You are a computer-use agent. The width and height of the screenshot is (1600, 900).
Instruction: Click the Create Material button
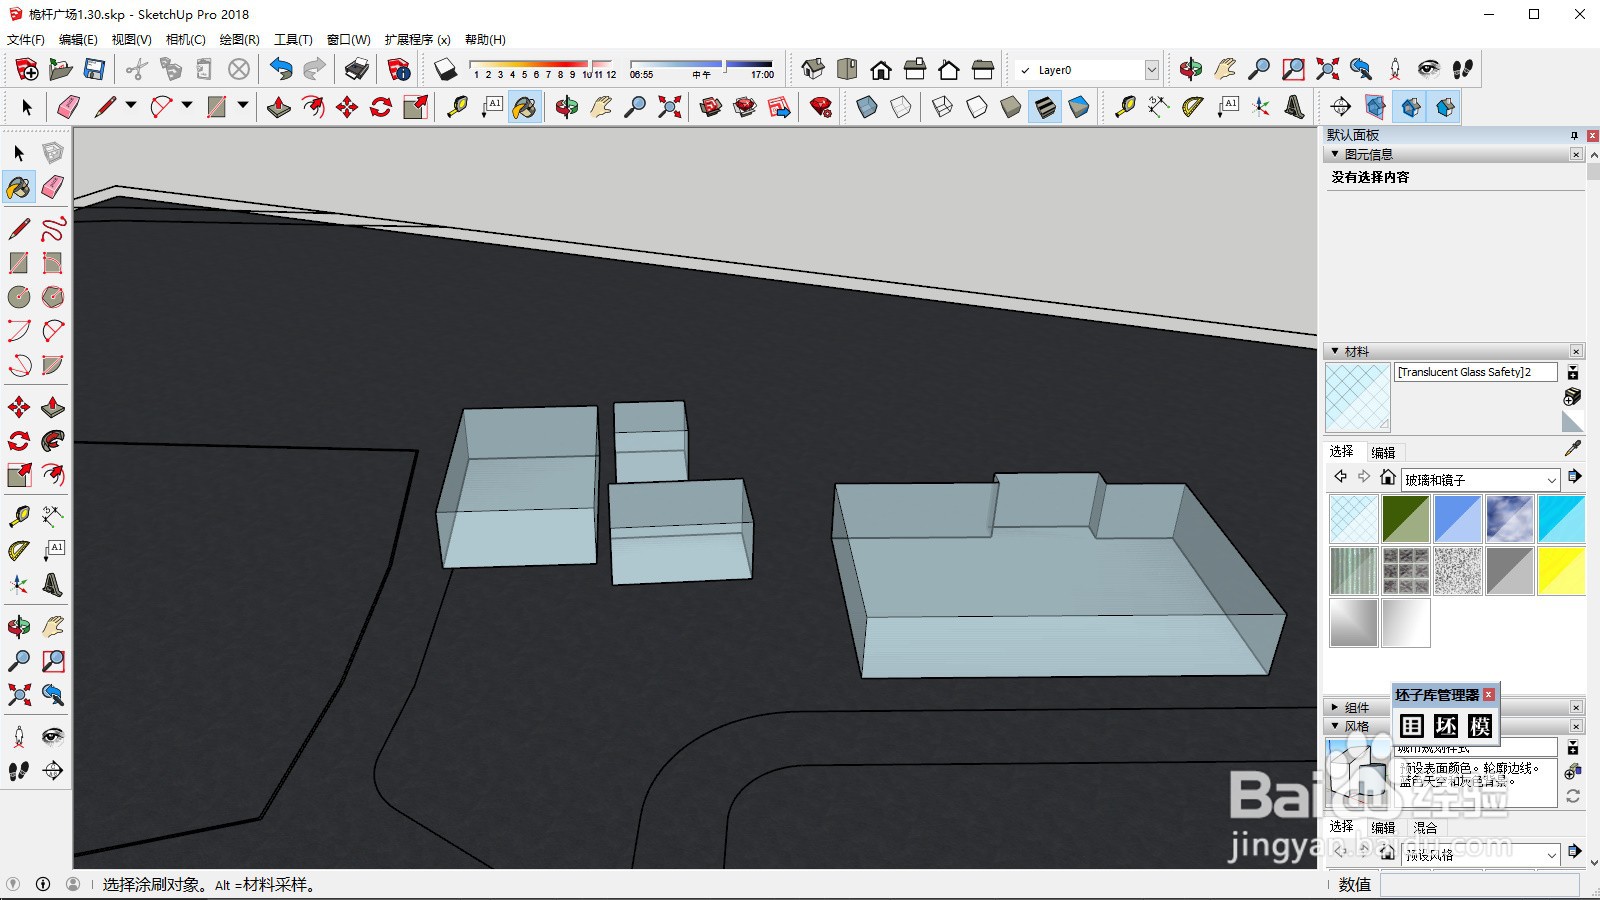pyautogui.click(x=1572, y=396)
